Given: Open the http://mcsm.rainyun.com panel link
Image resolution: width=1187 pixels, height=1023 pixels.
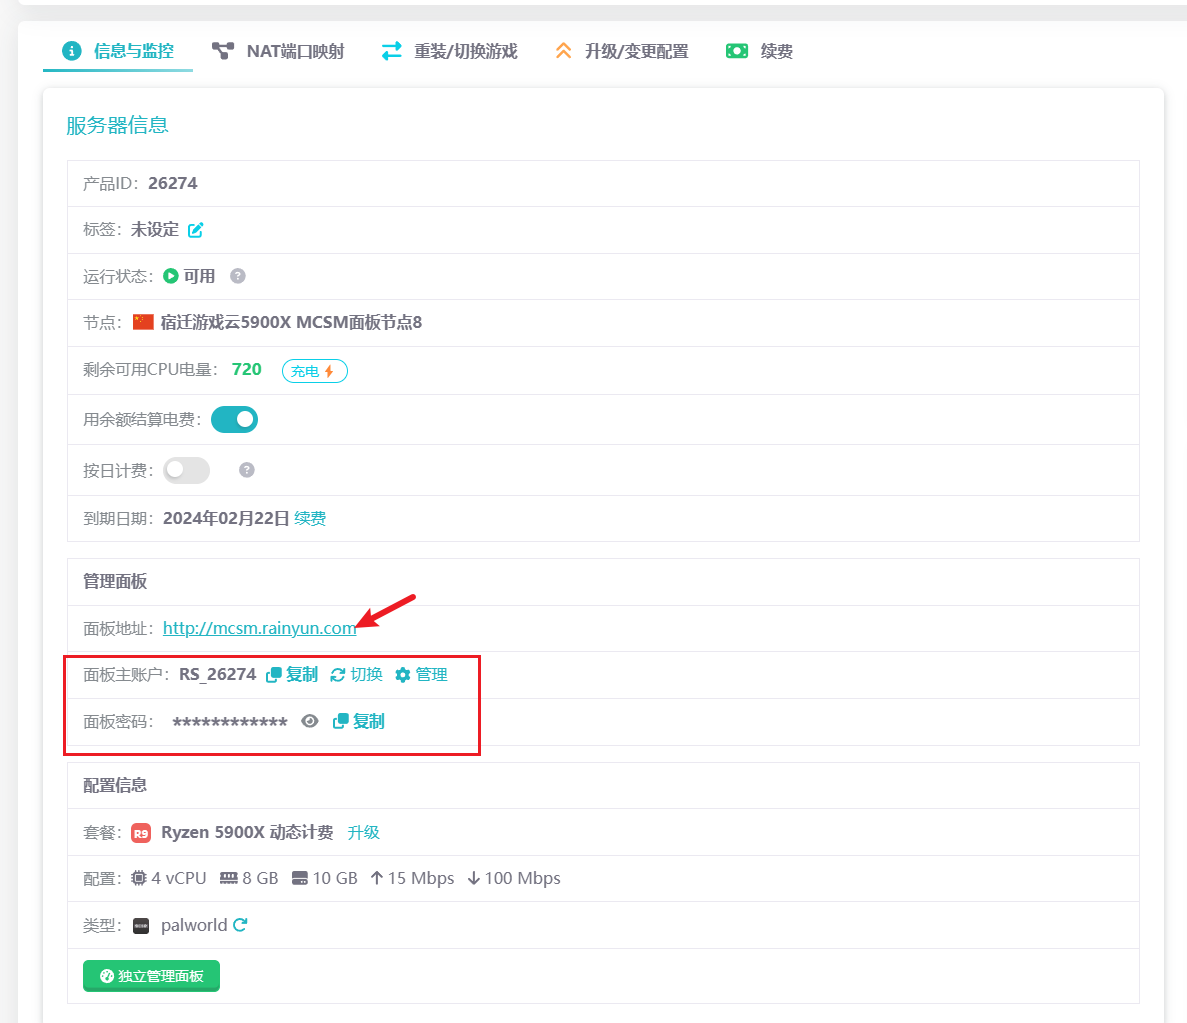Looking at the screenshot, I should coord(260,628).
